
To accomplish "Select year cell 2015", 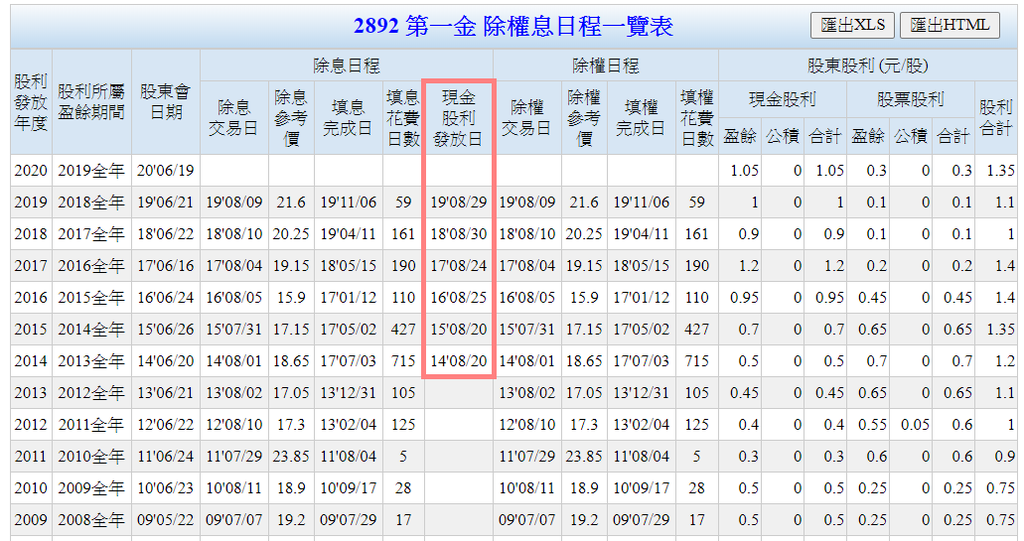I will [x=31, y=329].
